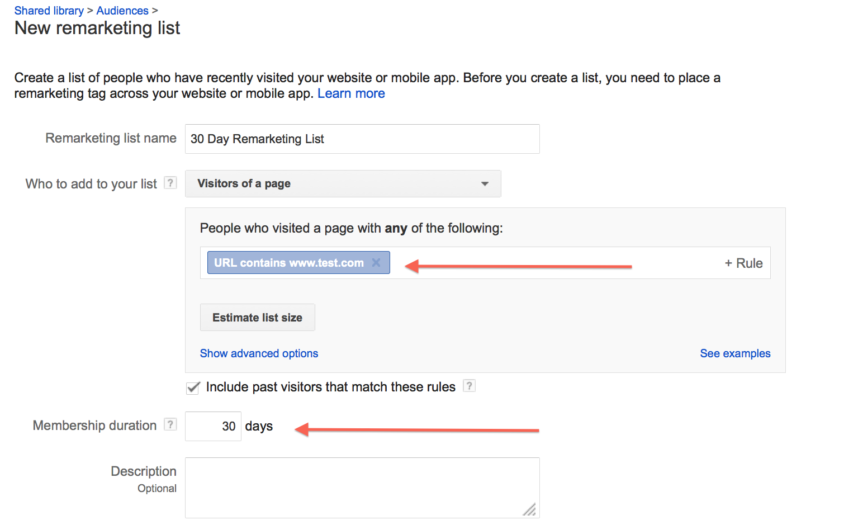Open help icon after Include past visitors
Image resolution: width=863 pixels, height=520 pixels.
tap(469, 386)
